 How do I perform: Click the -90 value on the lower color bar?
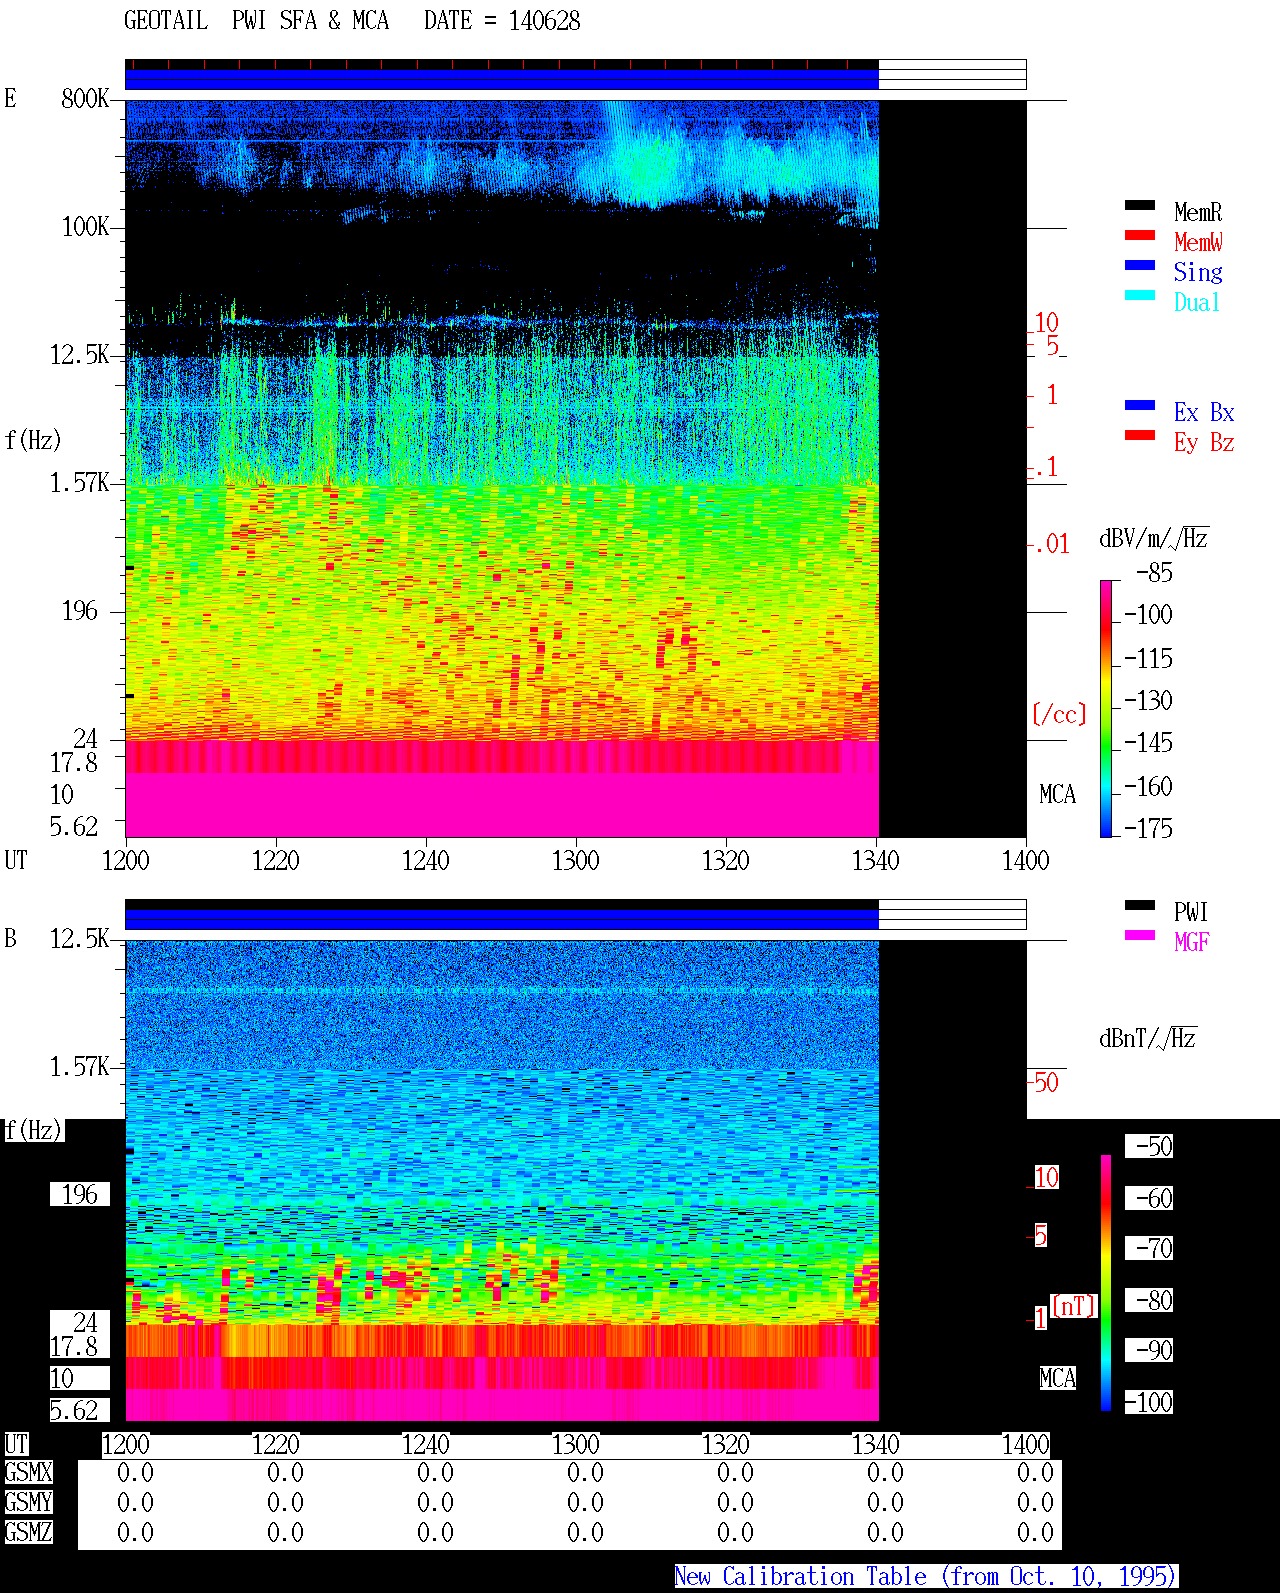1149,1350
